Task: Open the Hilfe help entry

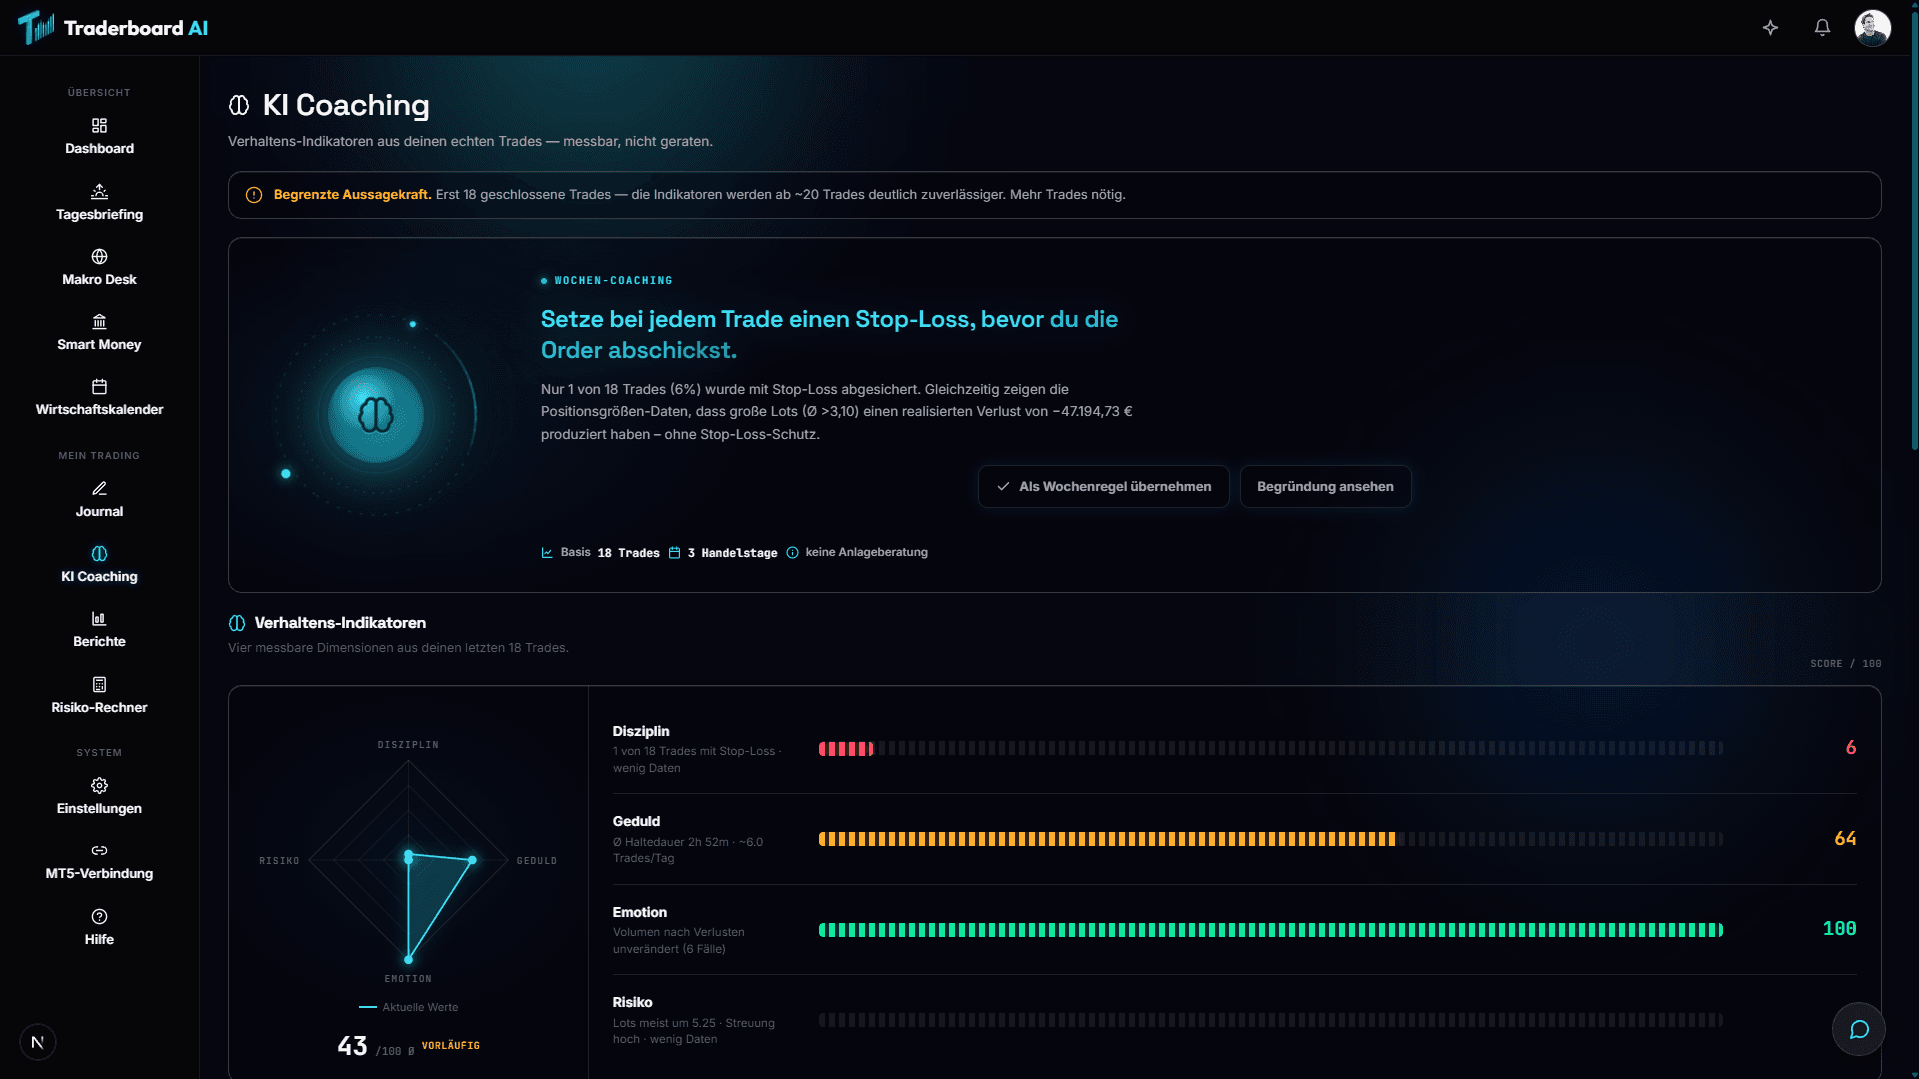Action: tap(99, 927)
